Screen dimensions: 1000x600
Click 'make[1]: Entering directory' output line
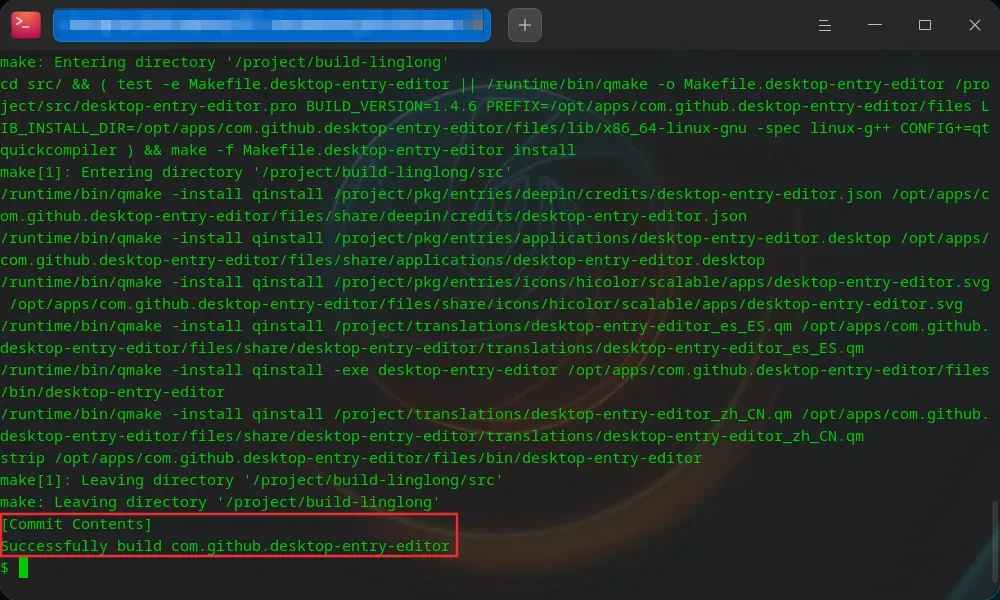256,172
